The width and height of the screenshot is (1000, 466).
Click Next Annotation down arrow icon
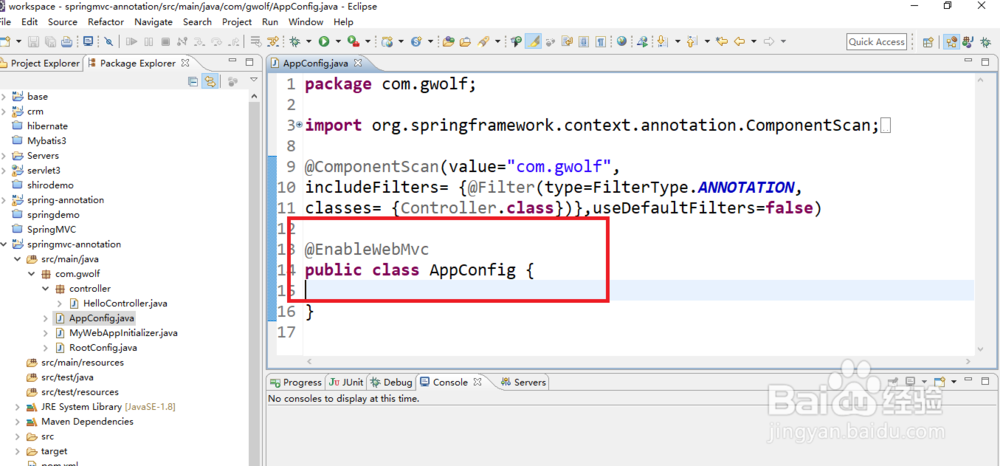[662, 41]
